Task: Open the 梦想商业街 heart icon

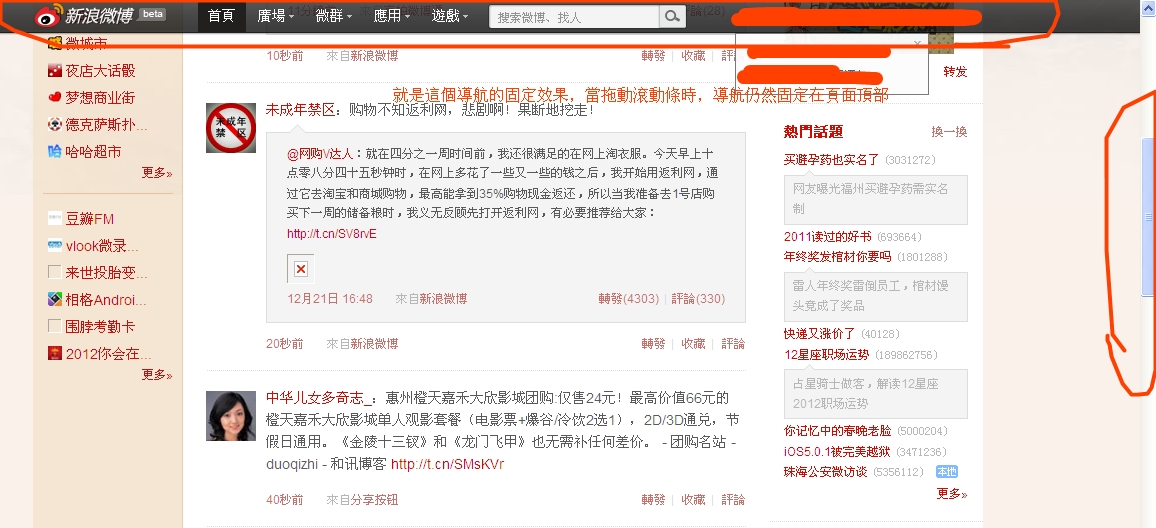Action: point(55,97)
